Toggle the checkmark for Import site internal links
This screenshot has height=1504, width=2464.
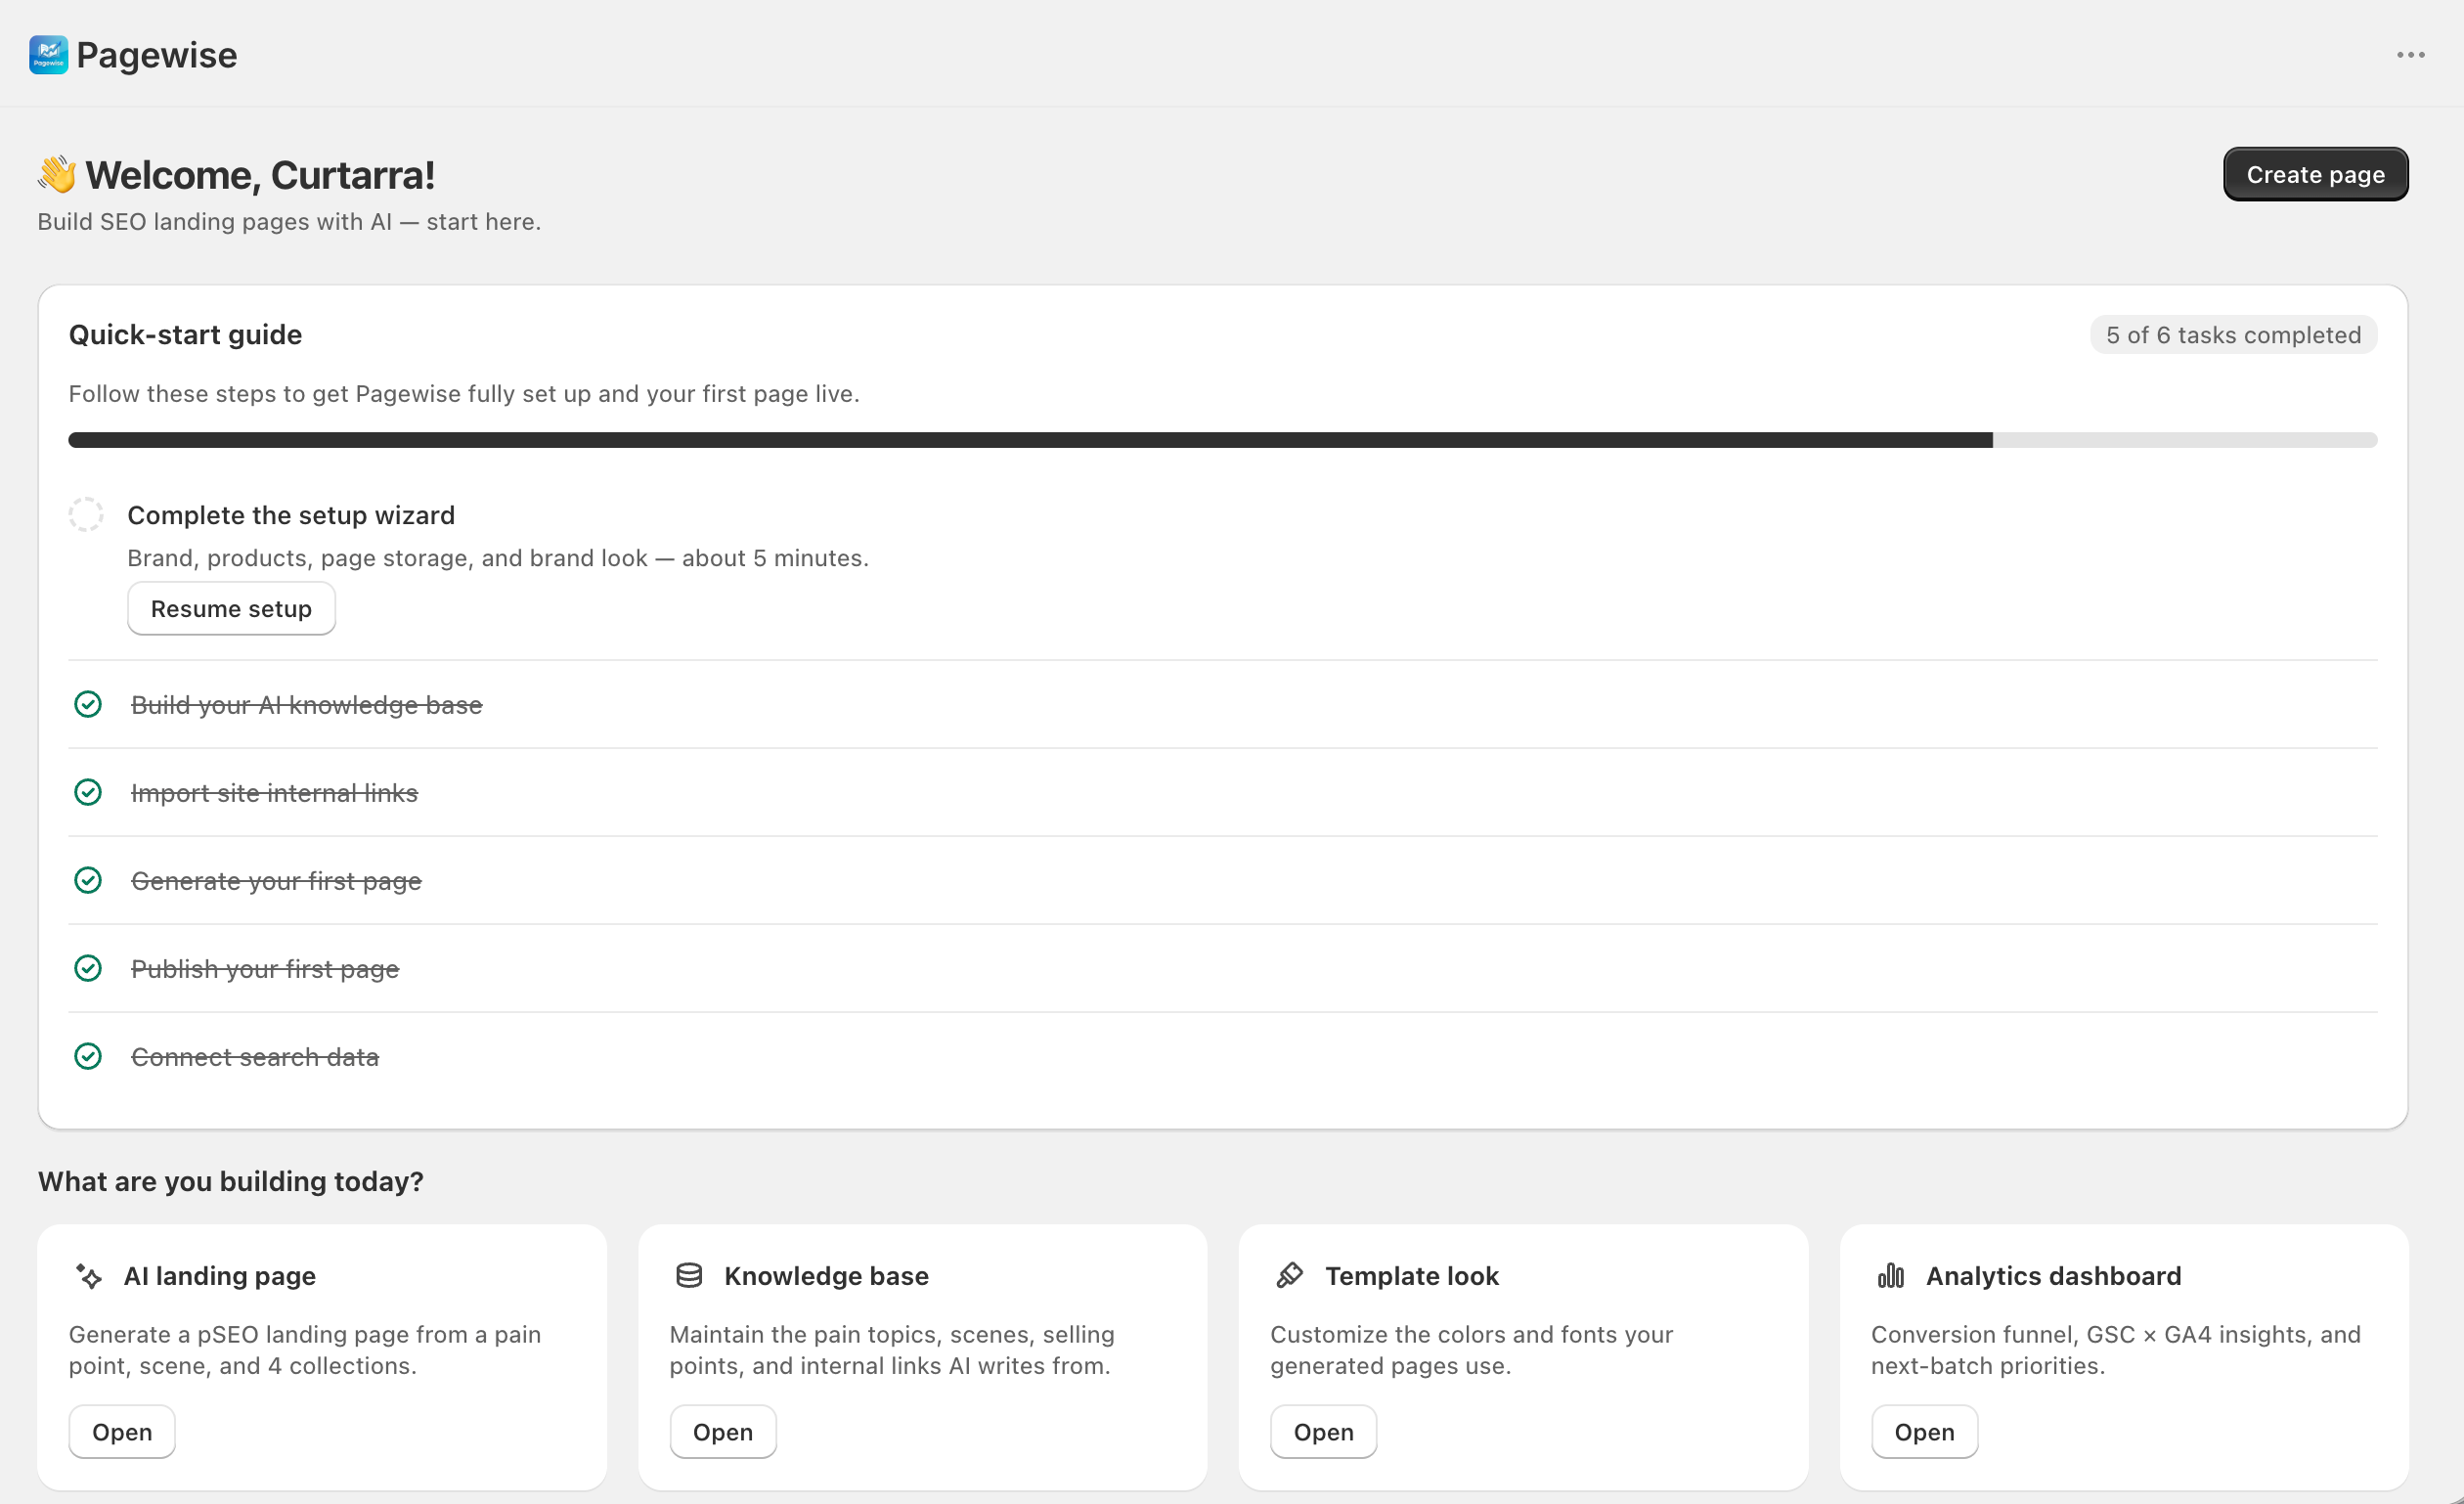pyautogui.click(x=88, y=793)
